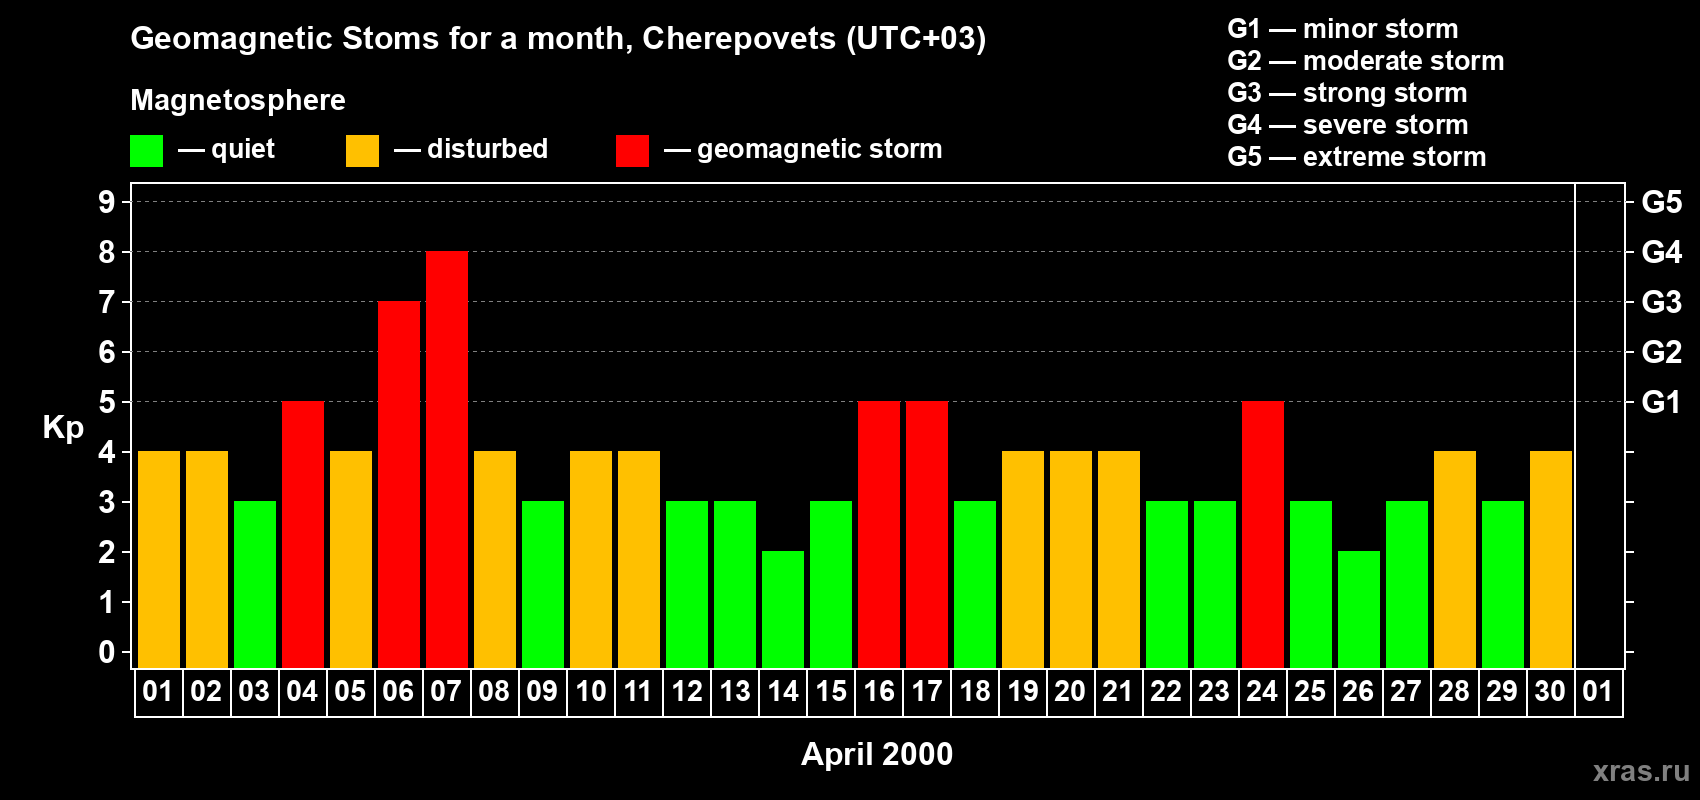Click the red bar for day 06
Viewport: 1700px width, 800px height.
point(399,485)
